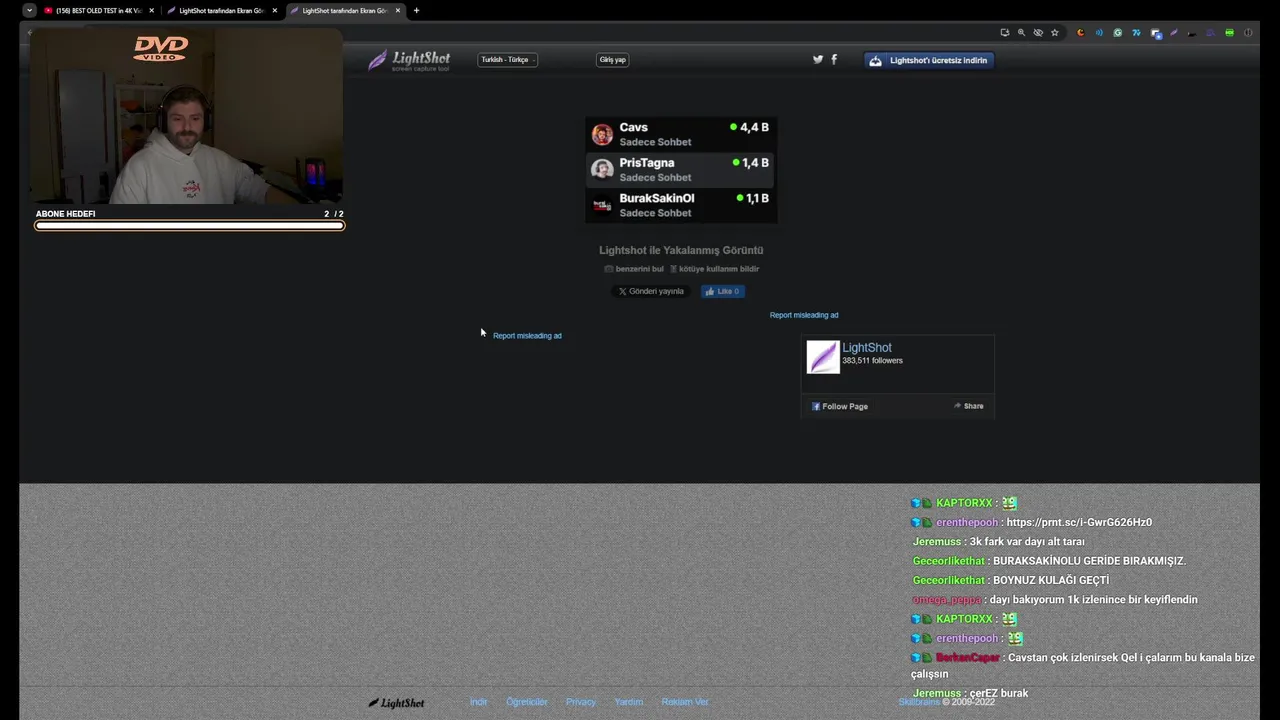Click the benzerini bul link
This screenshot has height=720, width=1280.
(x=634, y=269)
